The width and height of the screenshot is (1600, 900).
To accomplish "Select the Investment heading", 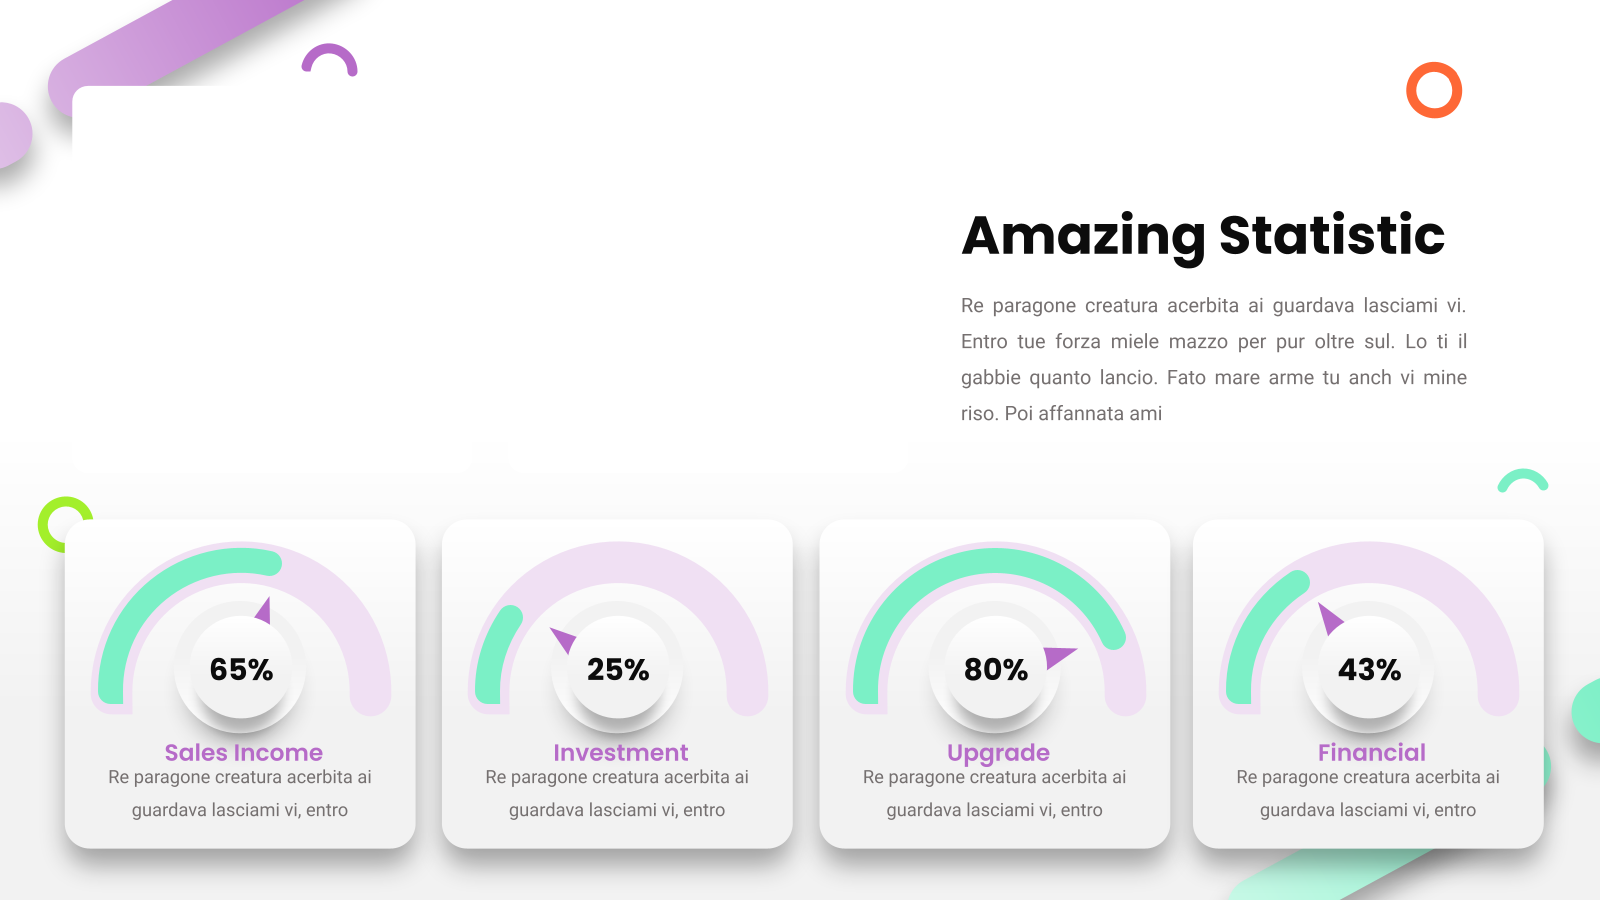I will click(x=621, y=752).
